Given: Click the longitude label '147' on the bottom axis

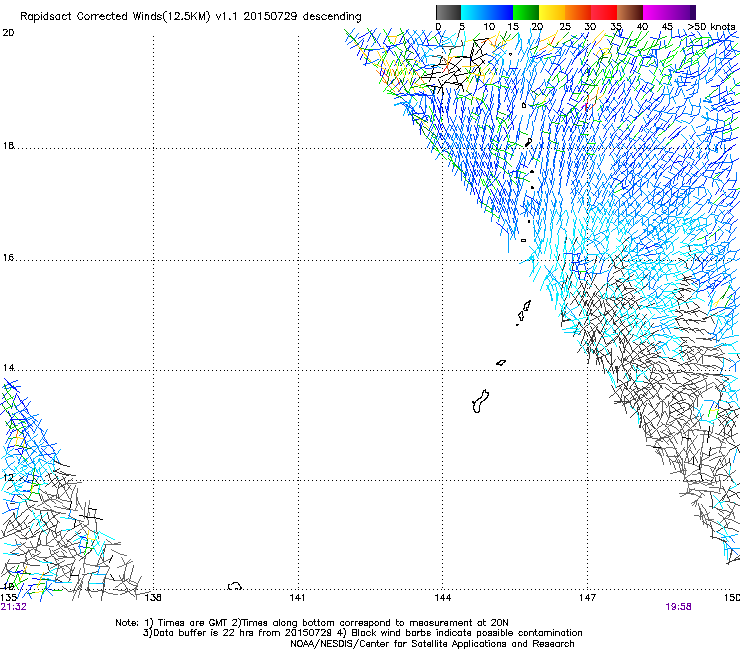Looking at the screenshot, I should (x=587, y=598).
